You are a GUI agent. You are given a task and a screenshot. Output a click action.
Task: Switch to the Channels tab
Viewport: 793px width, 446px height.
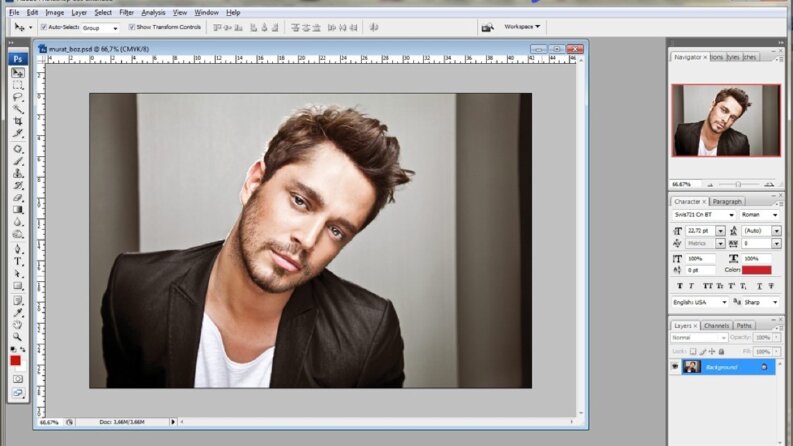[x=716, y=326]
